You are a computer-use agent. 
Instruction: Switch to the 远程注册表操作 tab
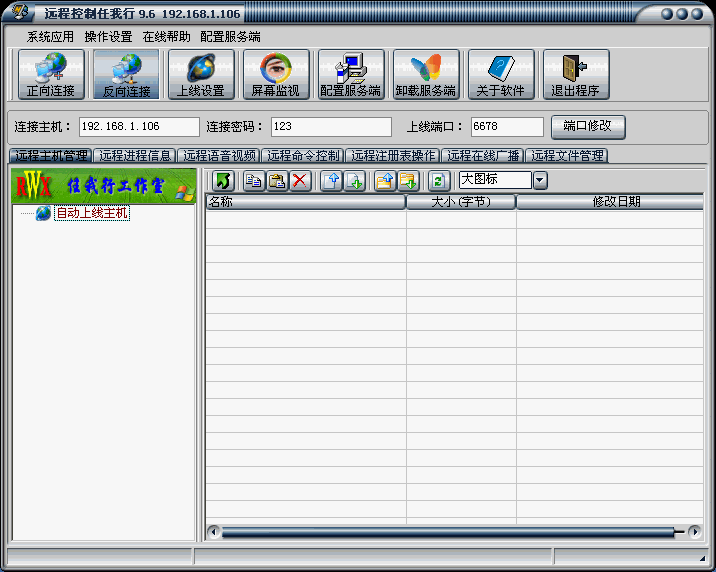(393, 156)
